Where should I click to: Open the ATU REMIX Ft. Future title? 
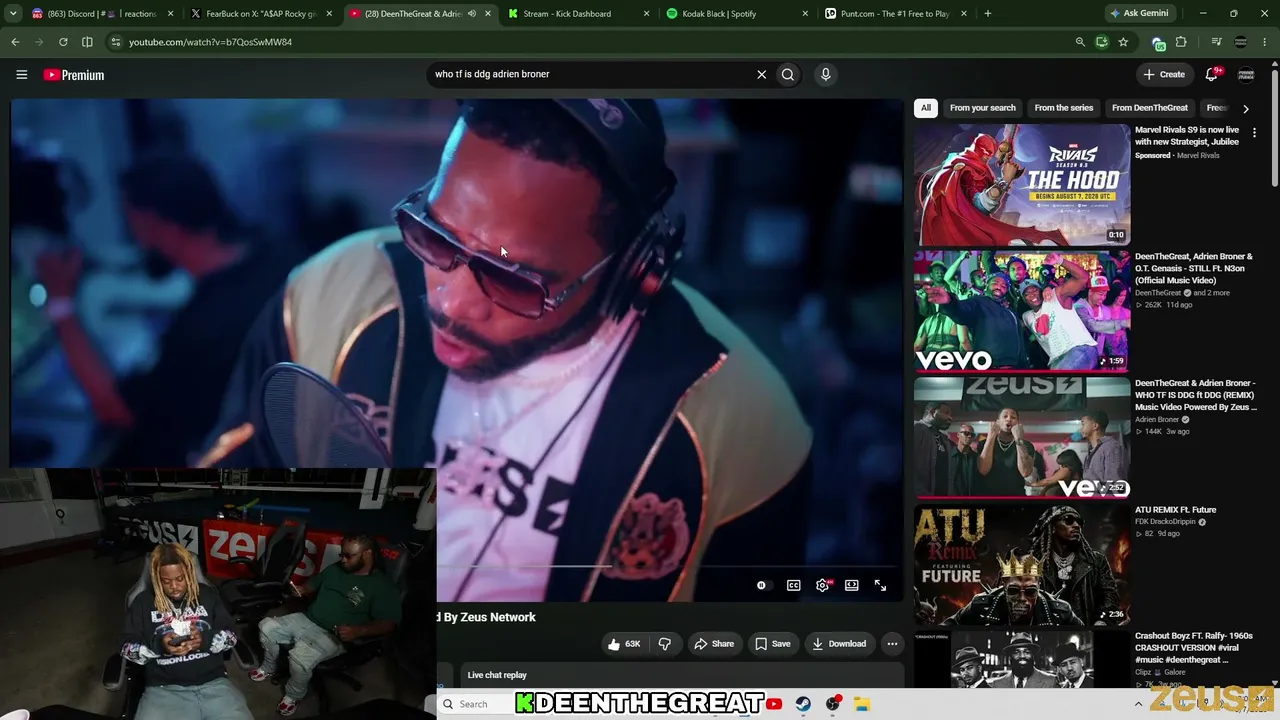[x=1176, y=510]
